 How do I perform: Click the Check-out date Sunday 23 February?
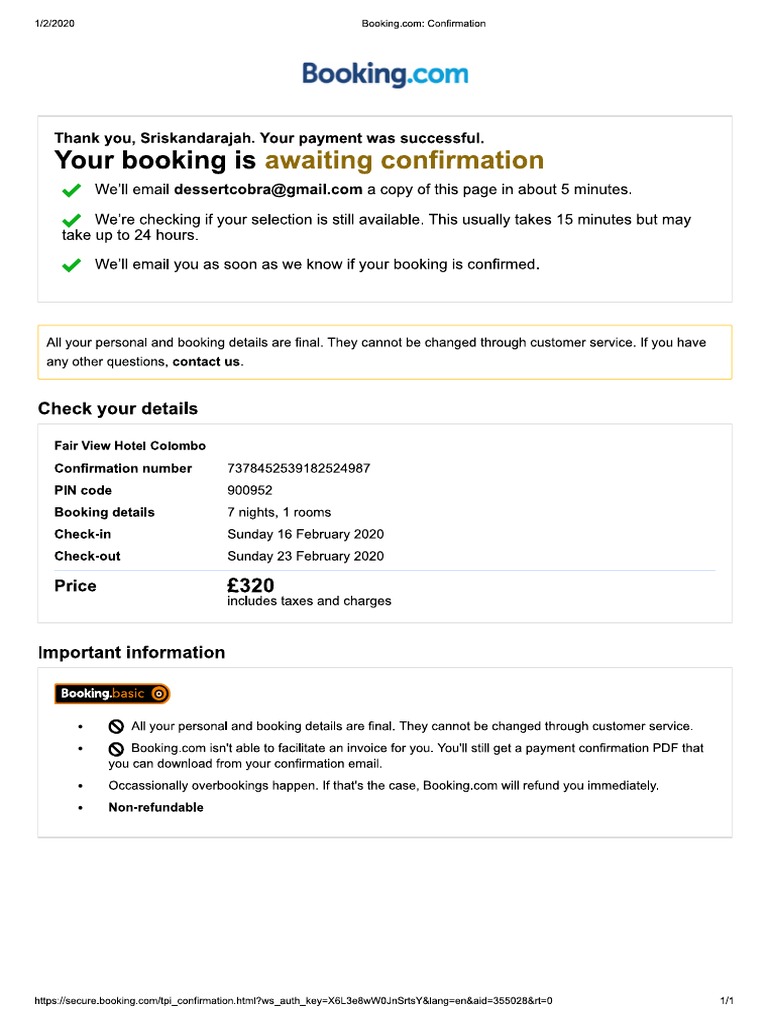click(305, 556)
